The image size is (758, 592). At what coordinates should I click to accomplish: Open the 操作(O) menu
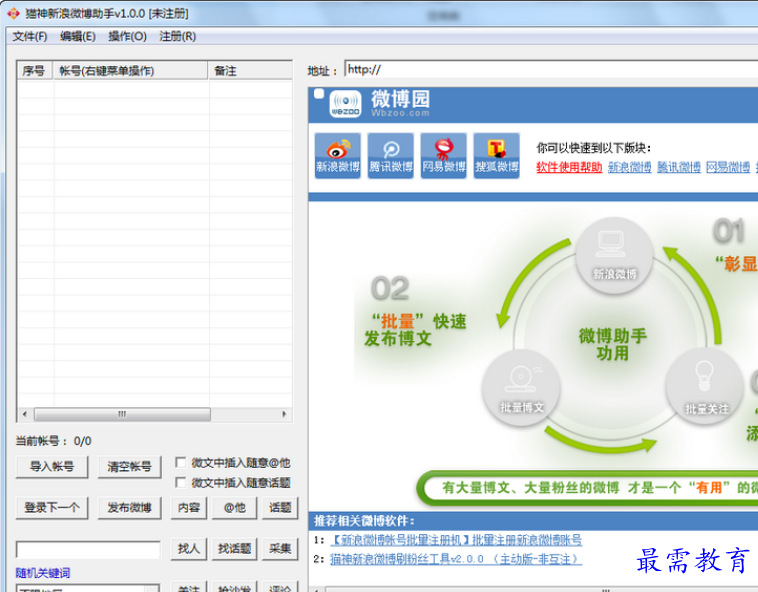pyautogui.click(x=127, y=37)
